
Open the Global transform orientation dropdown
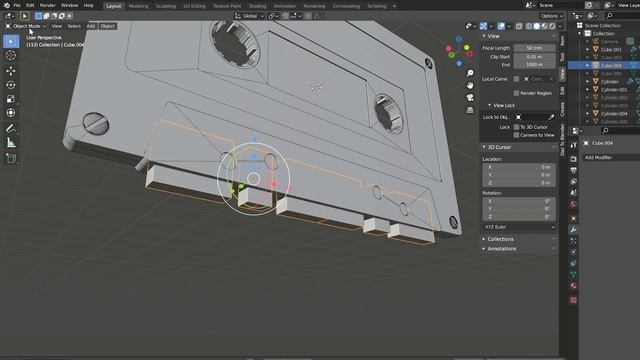pyautogui.click(x=249, y=16)
